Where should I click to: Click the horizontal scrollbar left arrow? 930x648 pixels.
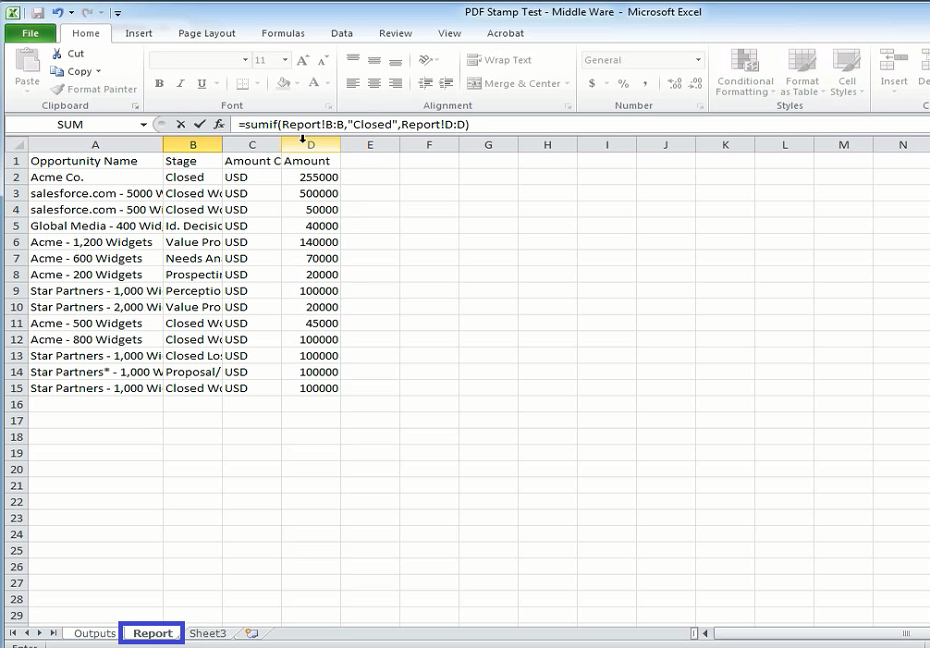pos(705,633)
